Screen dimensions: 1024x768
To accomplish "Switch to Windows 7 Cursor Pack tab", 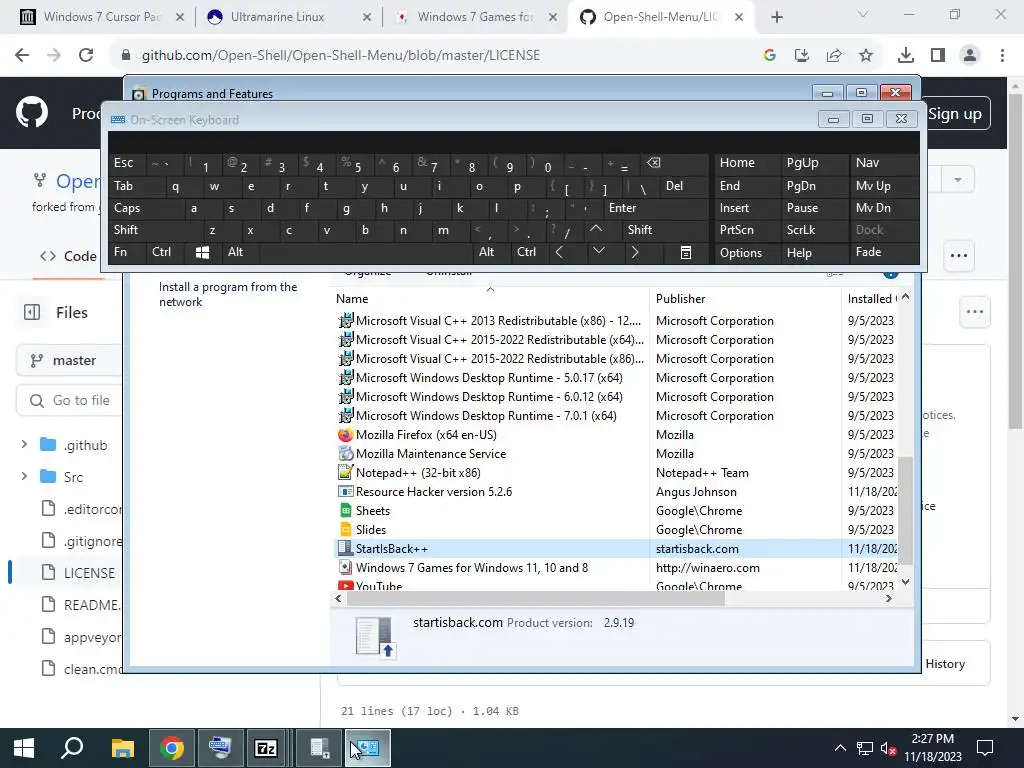I will coord(102,17).
